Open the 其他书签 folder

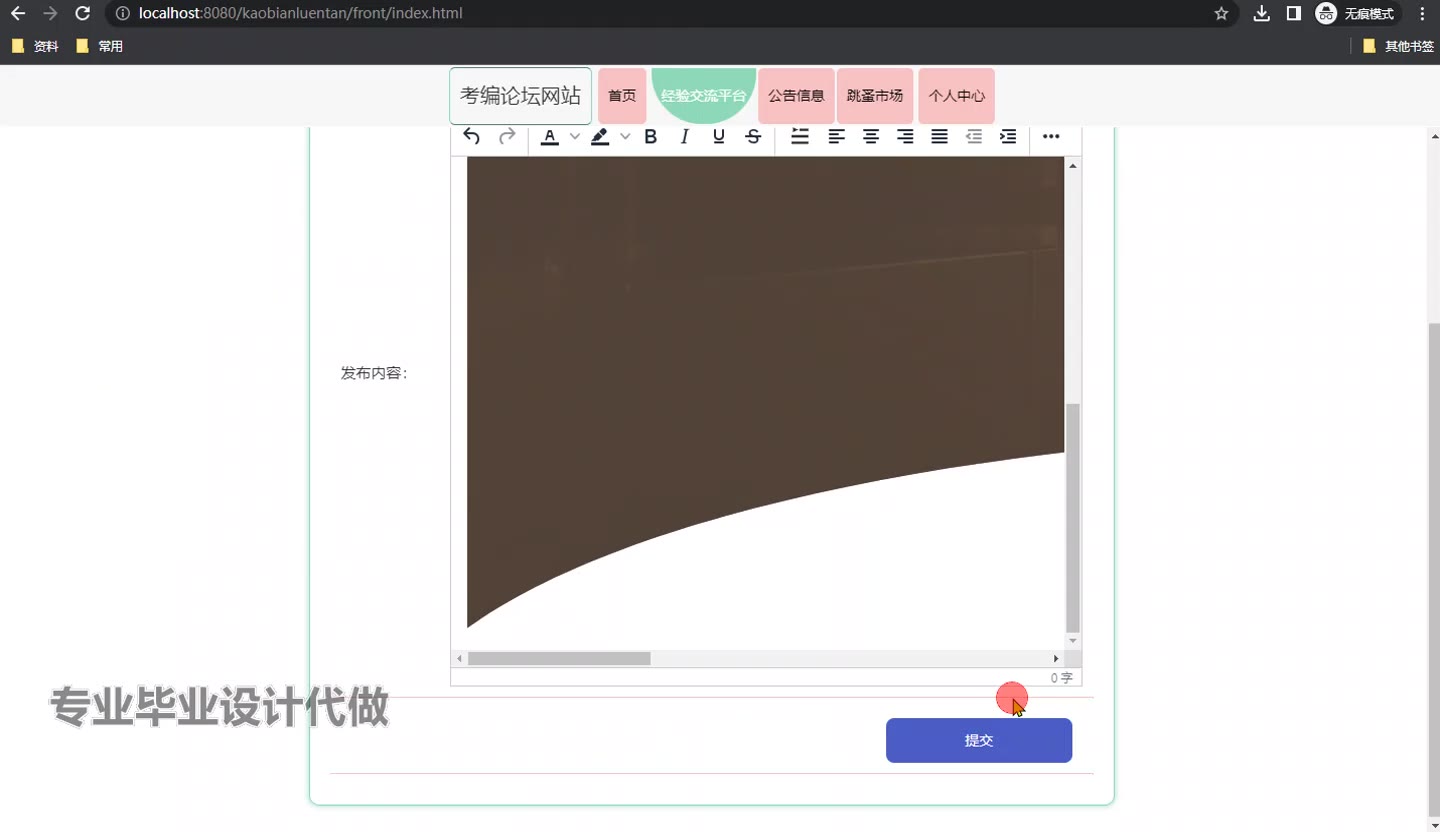click(x=1398, y=46)
